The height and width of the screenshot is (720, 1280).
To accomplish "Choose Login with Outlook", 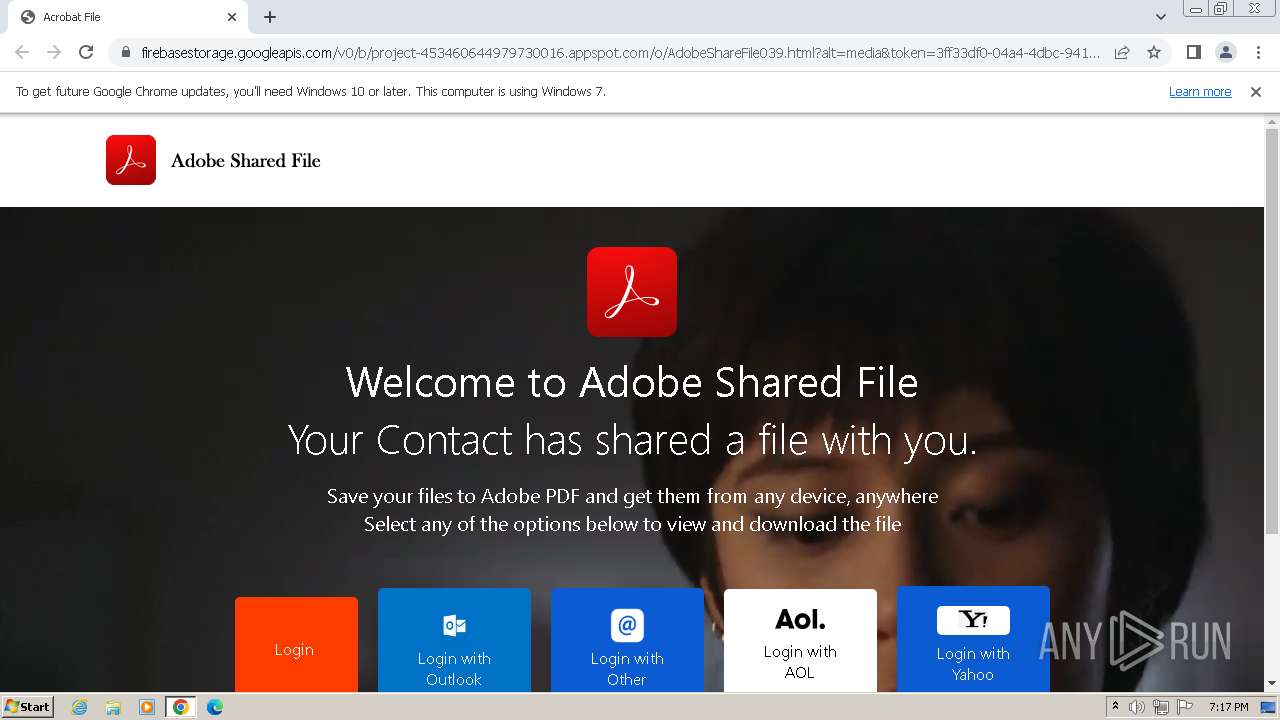I will [x=454, y=640].
